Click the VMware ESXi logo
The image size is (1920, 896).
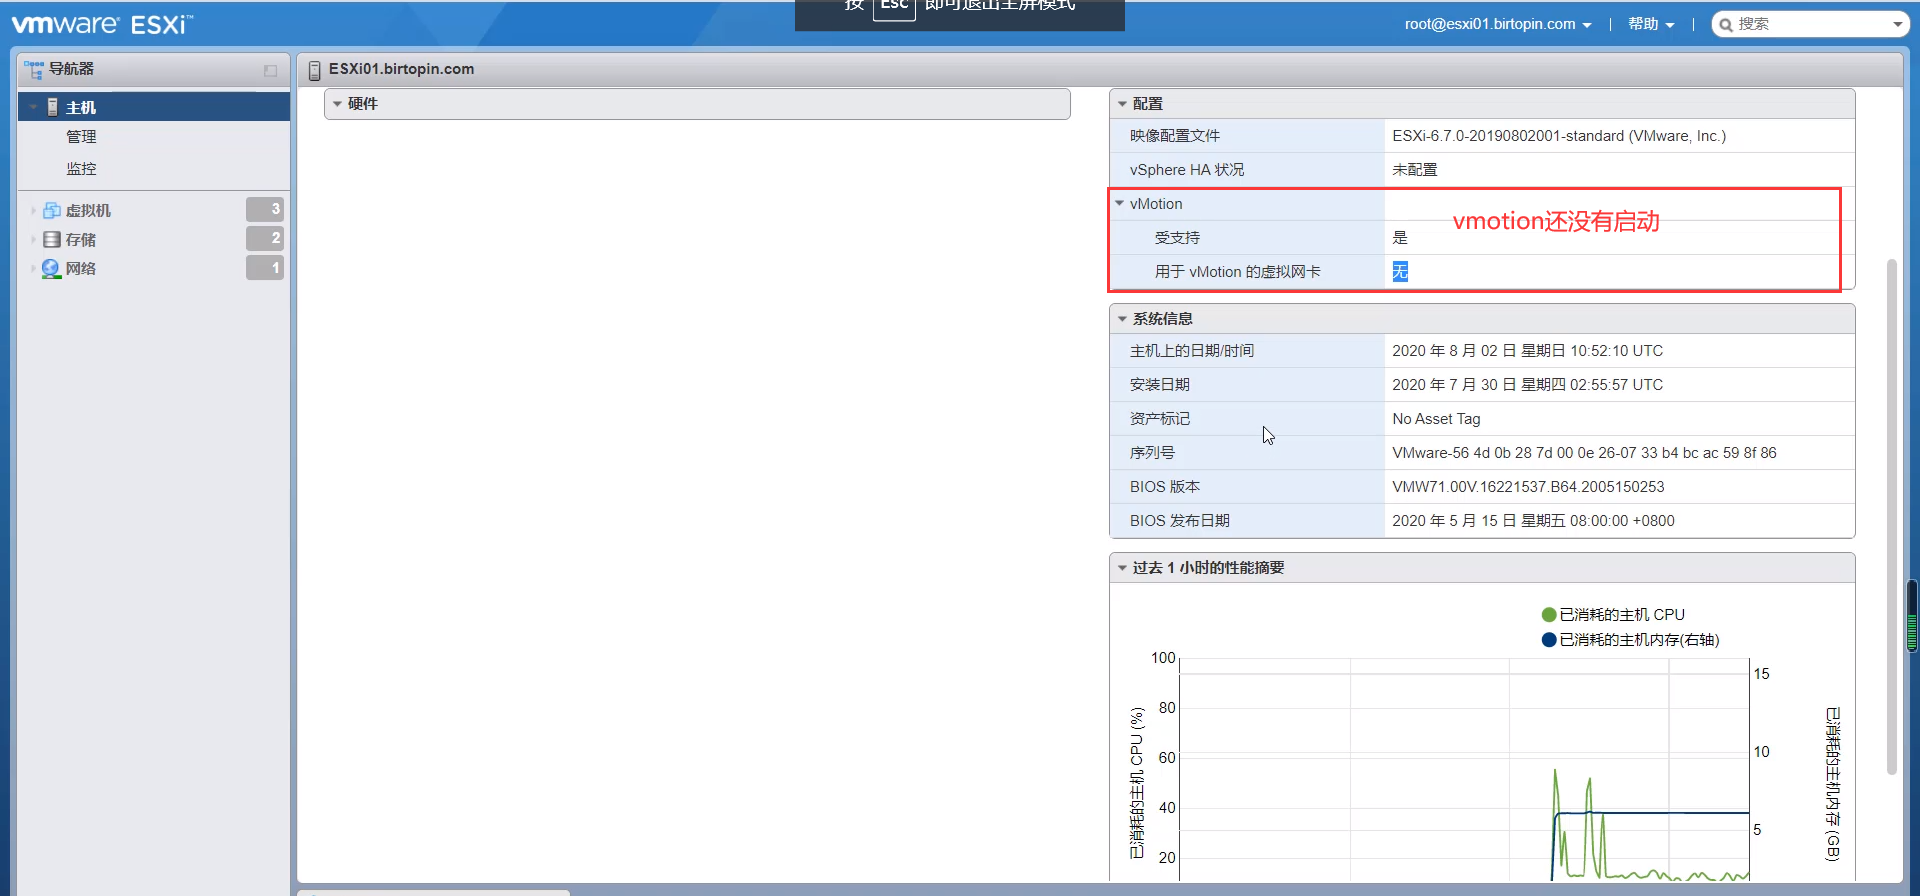coord(102,24)
